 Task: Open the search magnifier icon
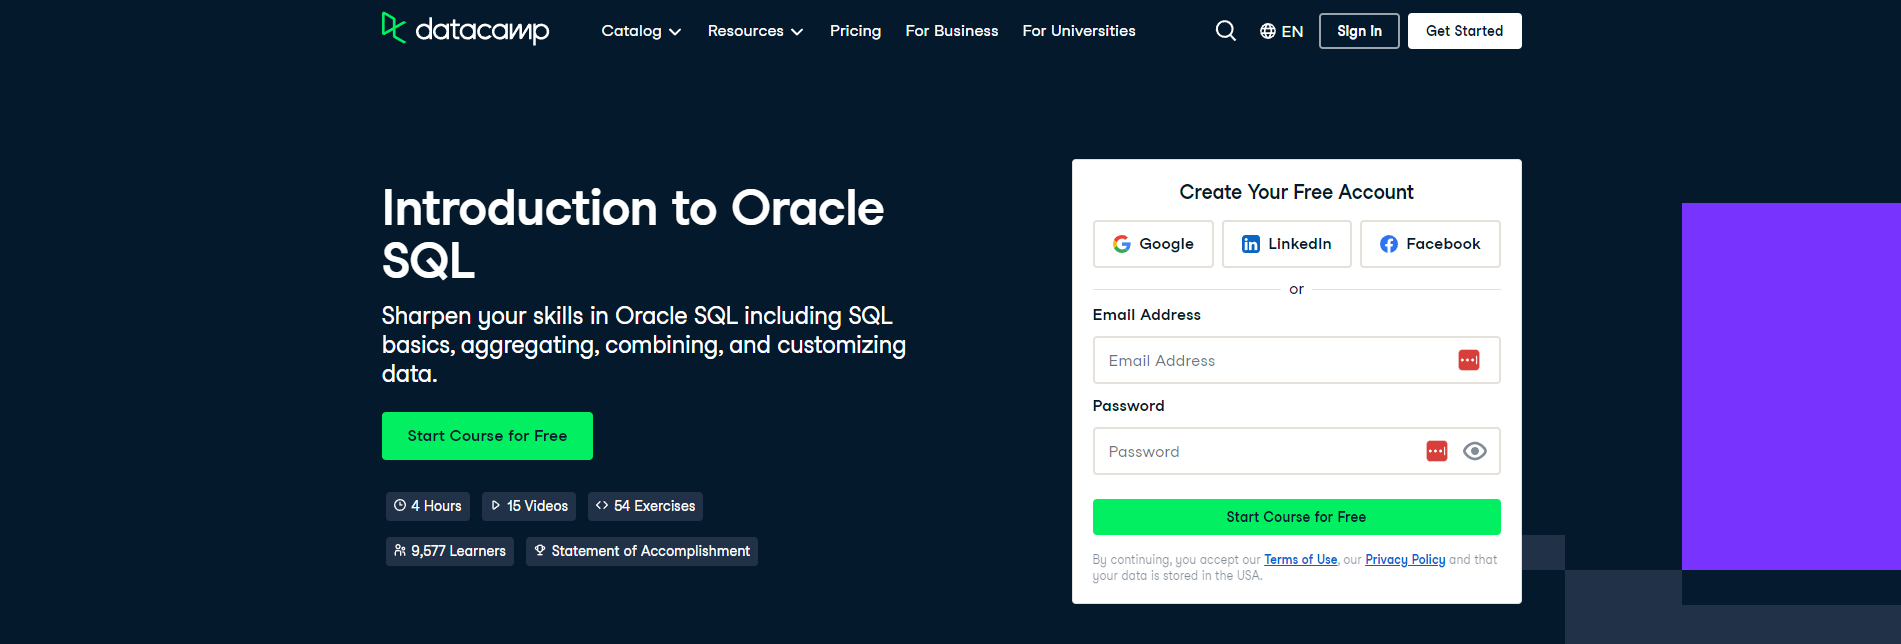[1225, 31]
